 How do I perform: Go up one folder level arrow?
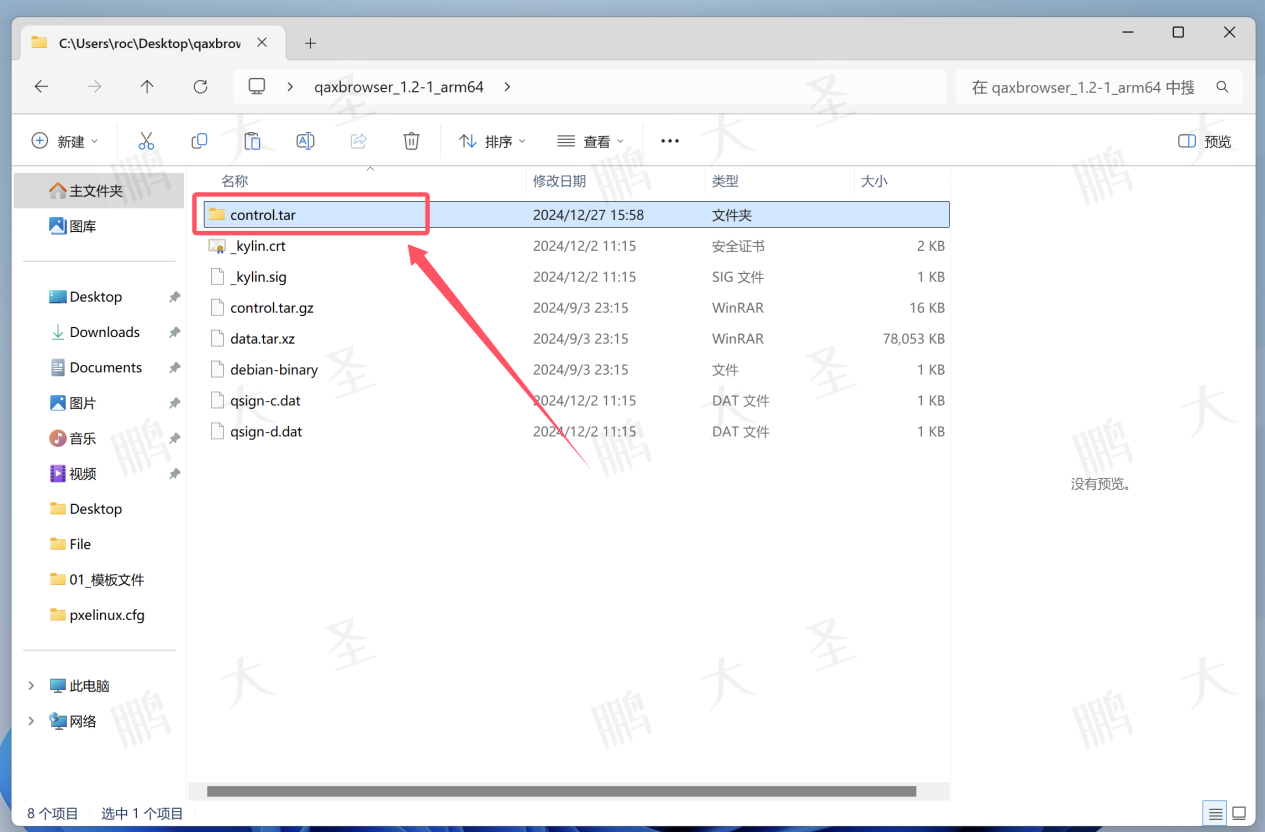(x=147, y=87)
